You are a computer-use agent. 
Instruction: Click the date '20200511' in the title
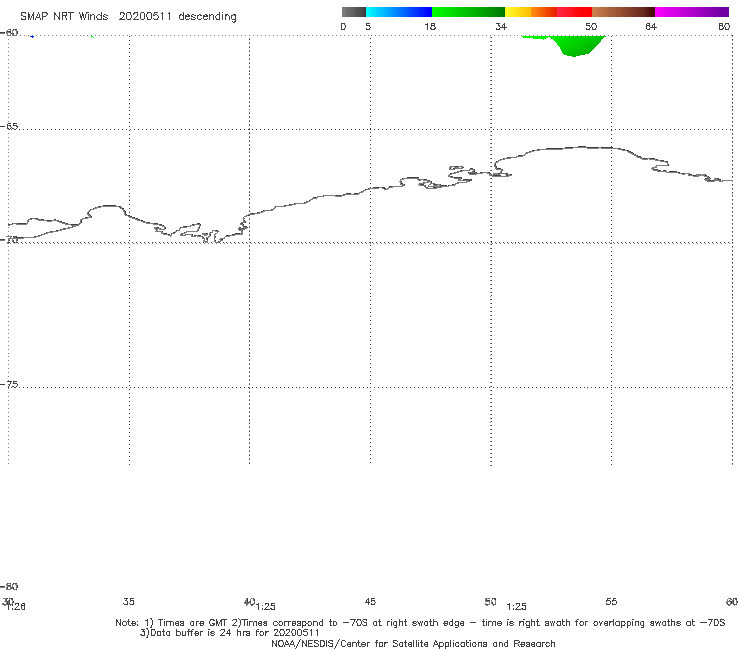[145, 16]
